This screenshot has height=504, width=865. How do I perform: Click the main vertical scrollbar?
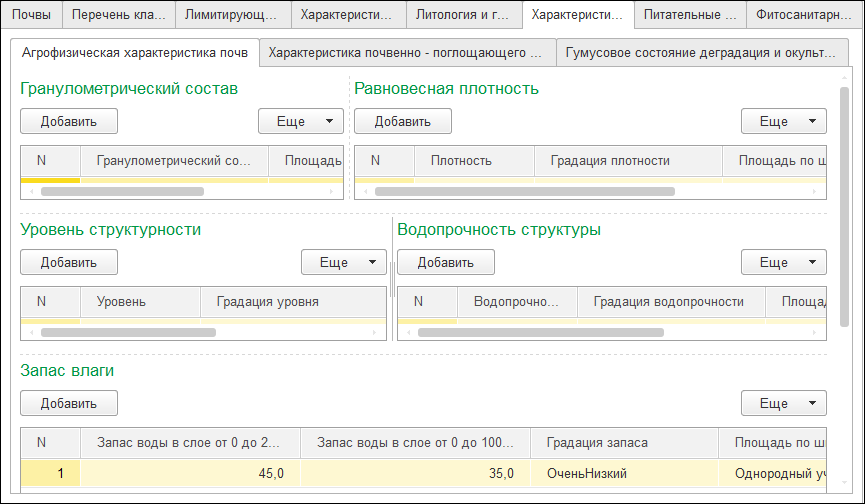click(x=845, y=200)
